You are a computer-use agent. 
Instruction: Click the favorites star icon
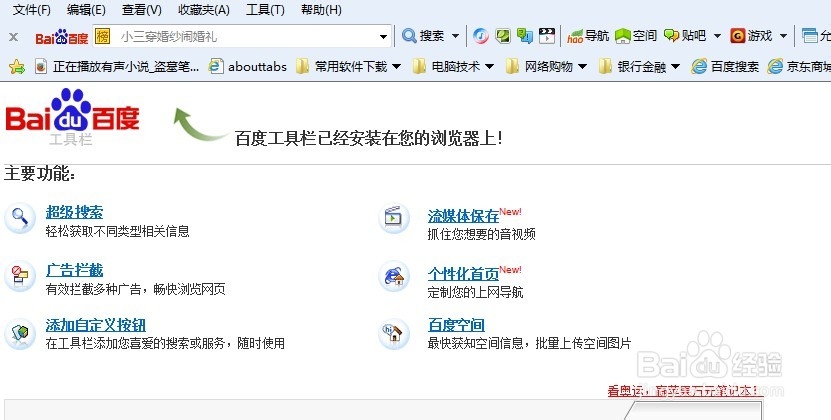[x=17, y=66]
